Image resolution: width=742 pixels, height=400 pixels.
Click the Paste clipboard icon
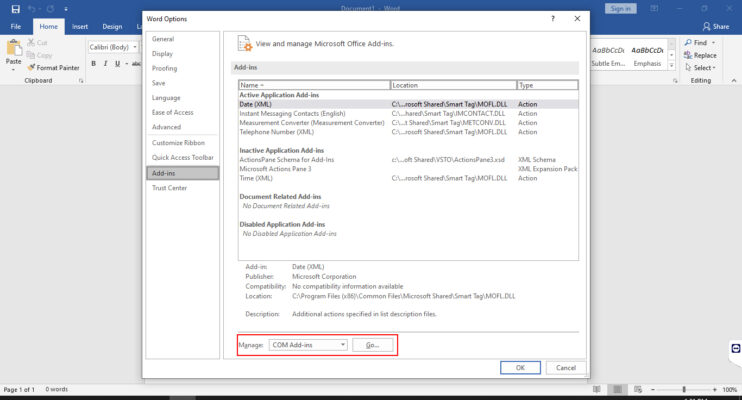coord(14,48)
